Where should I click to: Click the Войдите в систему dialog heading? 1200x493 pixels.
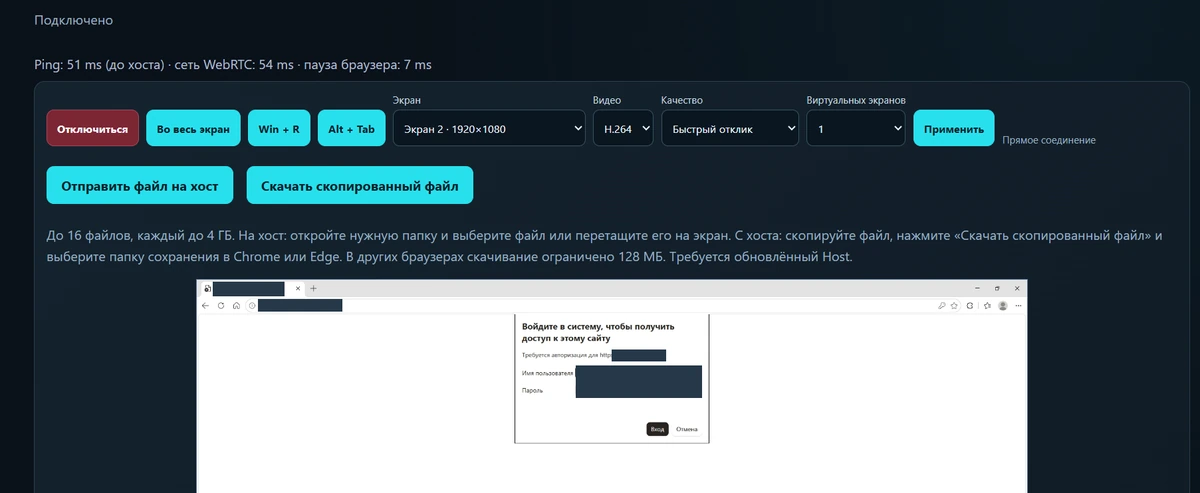click(x=598, y=332)
